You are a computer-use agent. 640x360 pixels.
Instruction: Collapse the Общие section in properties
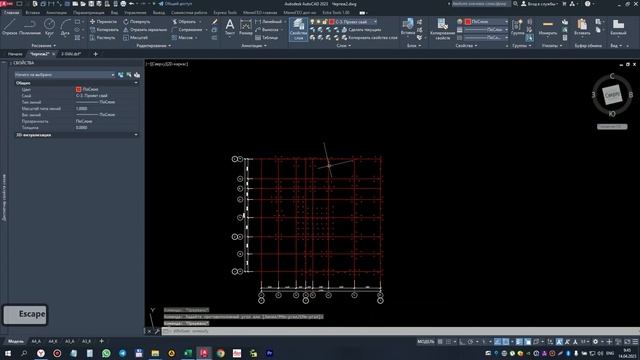pos(136,83)
